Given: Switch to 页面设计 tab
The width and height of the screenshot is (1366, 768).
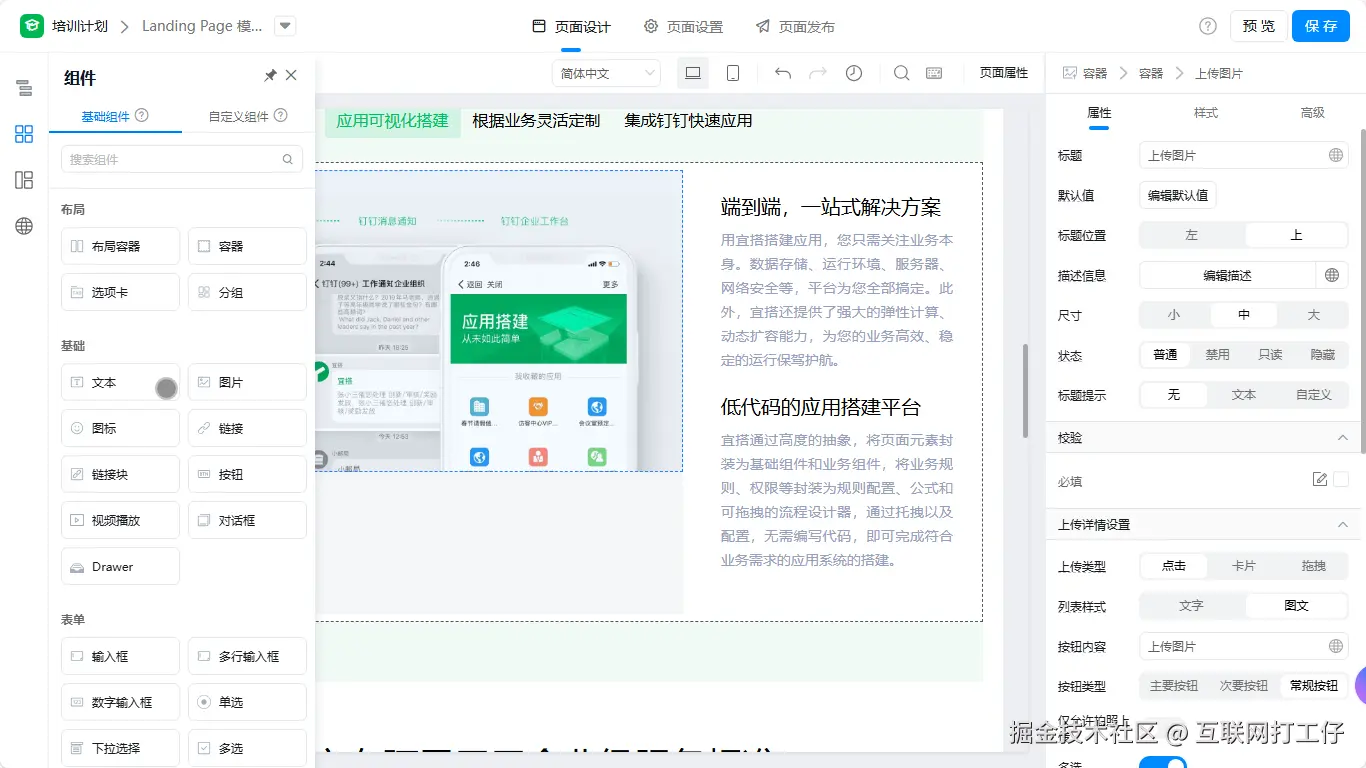Looking at the screenshot, I should click(x=571, y=27).
